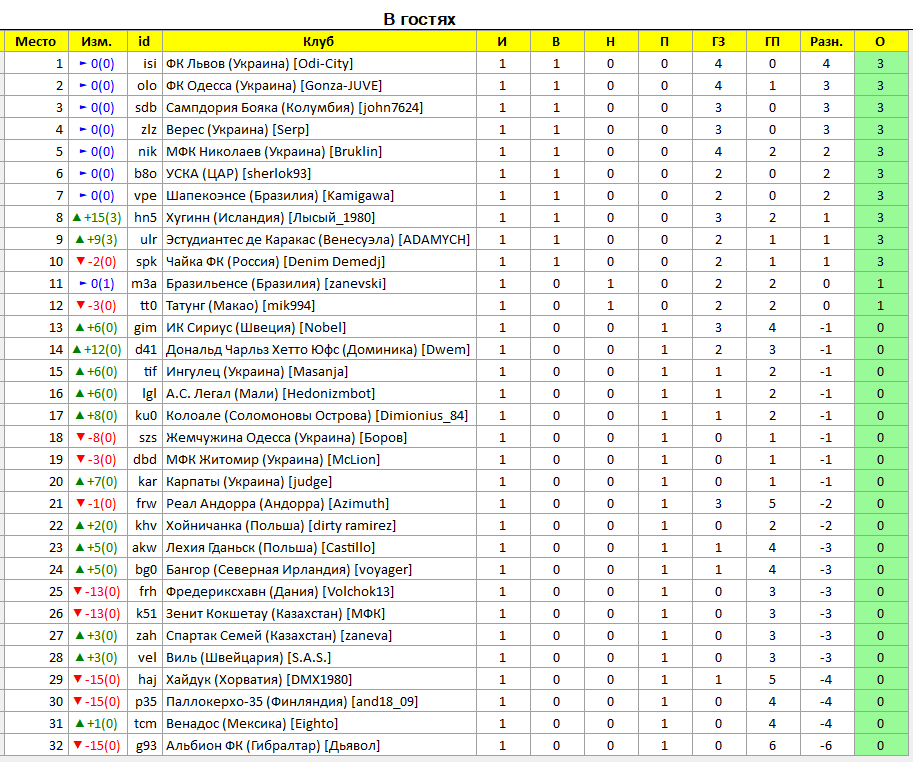The width and height of the screenshot is (913, 762).
Task: Click 'Хугинн (Исландия) [Лысый_1980]' cell
Action: point(319,218)
